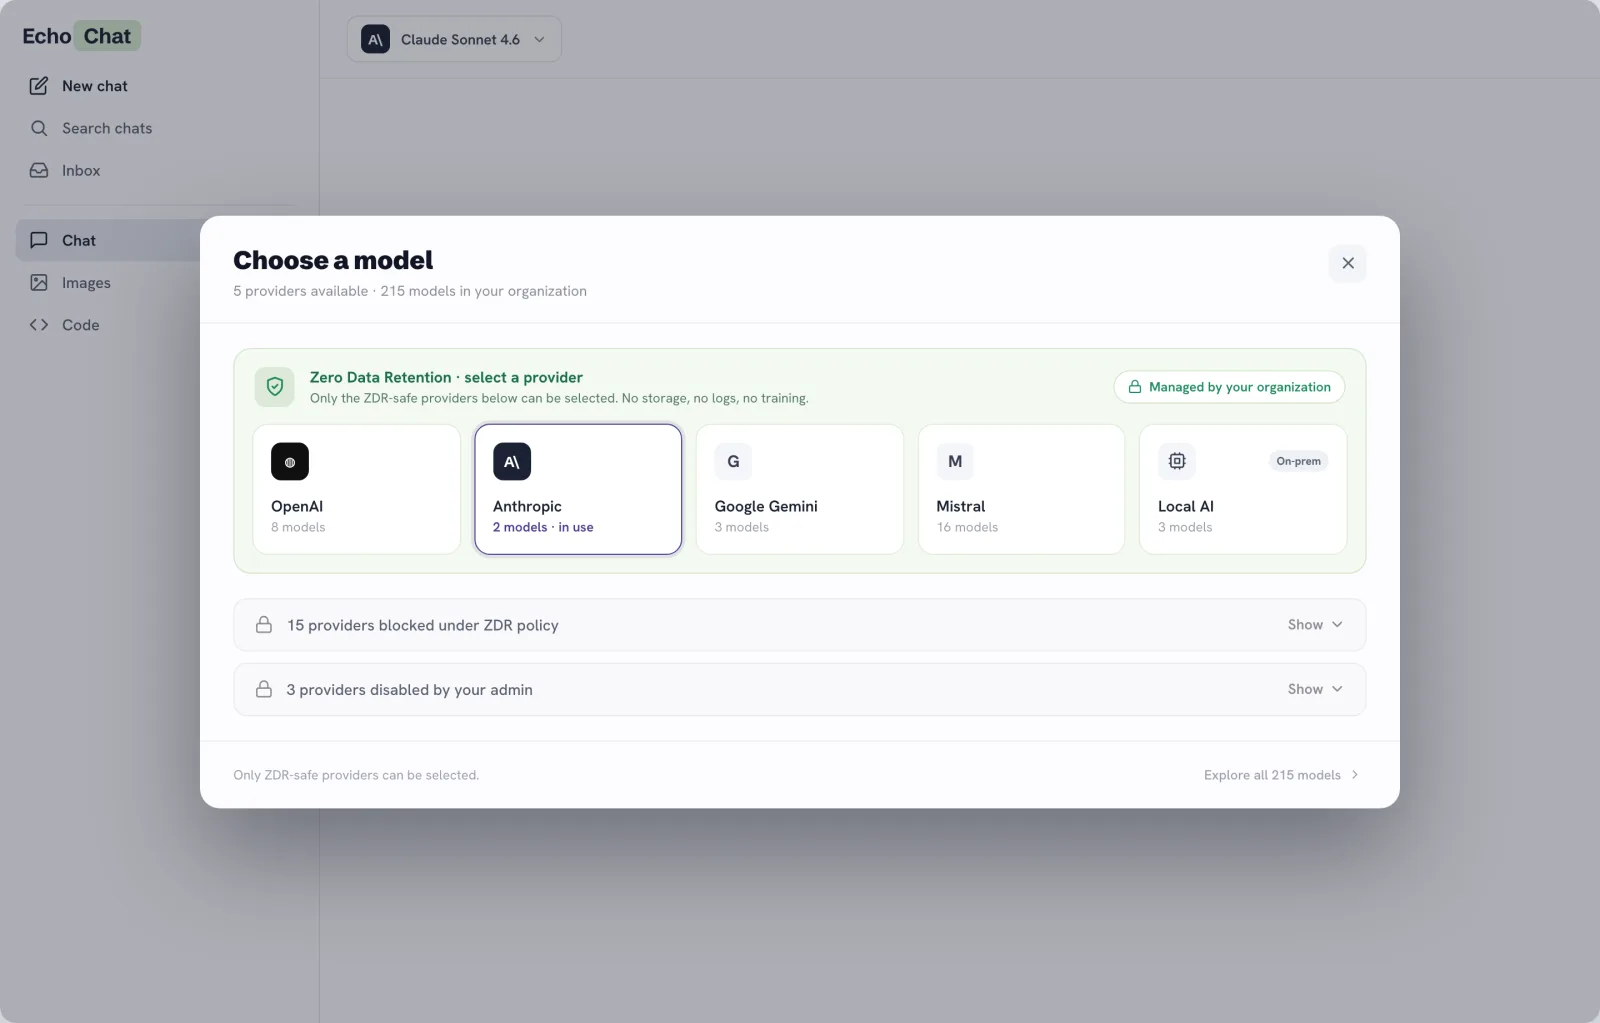Click lock icon in Managed by organization badge
1600x1023 pixels.
[1135, 387]
